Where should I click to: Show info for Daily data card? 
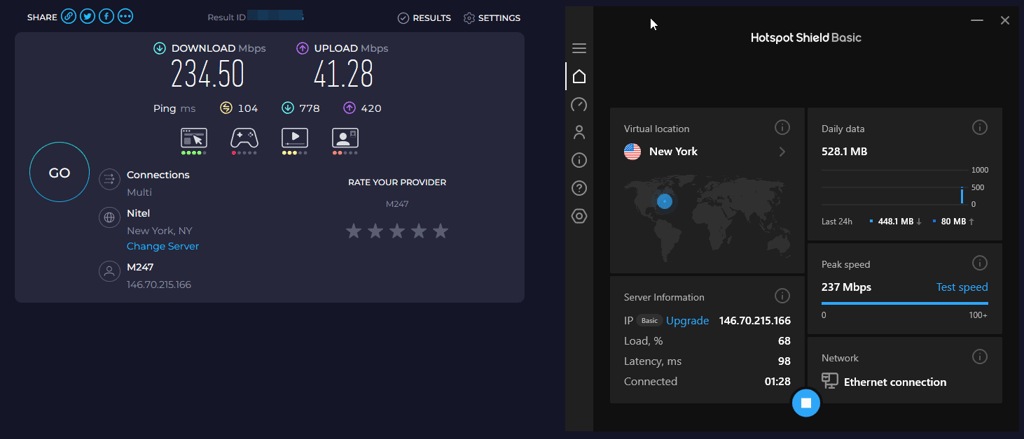(980, 127)
